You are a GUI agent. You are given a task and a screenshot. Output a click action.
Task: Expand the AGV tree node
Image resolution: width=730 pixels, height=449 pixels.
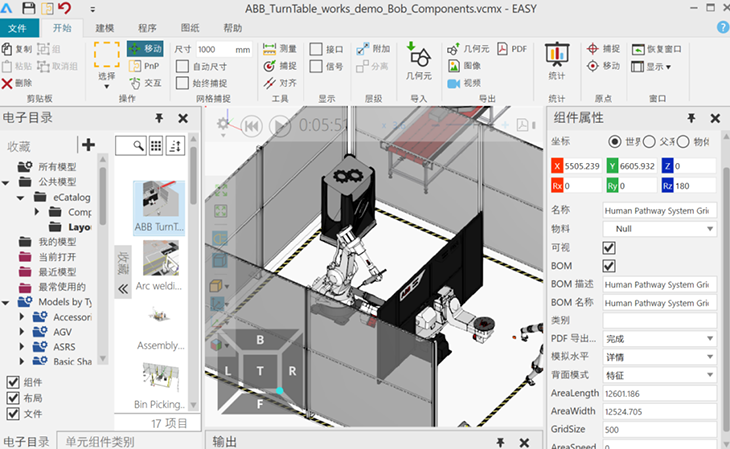[x=24, y=332]
